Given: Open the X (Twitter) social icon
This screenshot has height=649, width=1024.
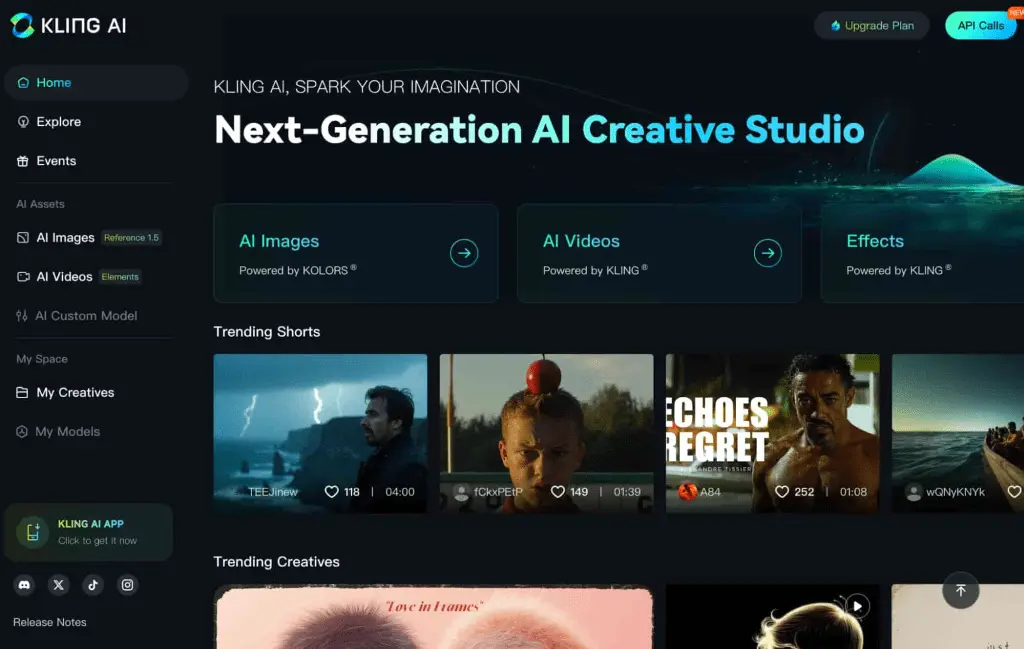Looking at the screenshot, I should coord(58,585).
